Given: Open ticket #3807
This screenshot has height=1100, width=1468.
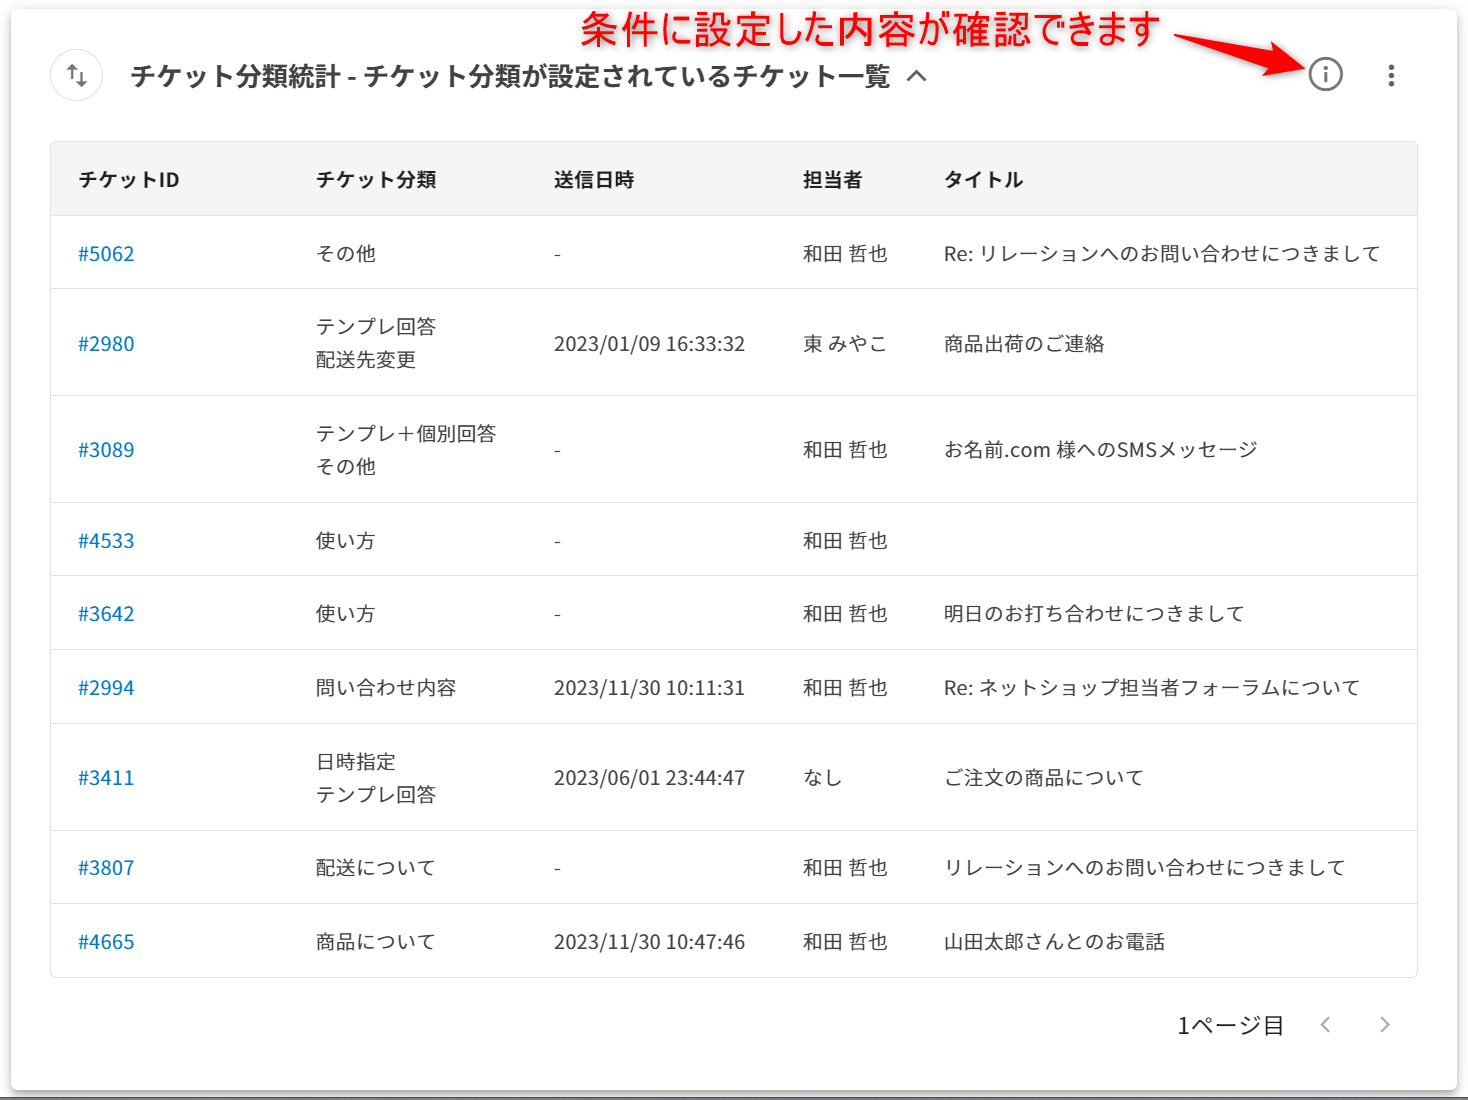Looking at the screenshot, I should pos(106,868).
